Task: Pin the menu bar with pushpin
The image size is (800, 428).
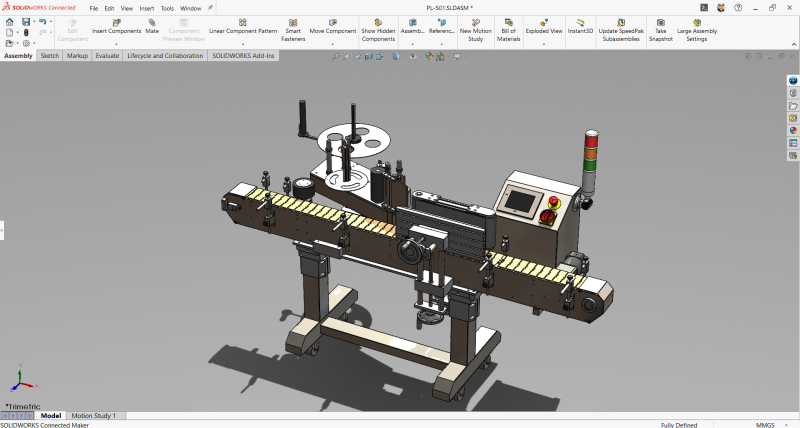Action: 211,8
